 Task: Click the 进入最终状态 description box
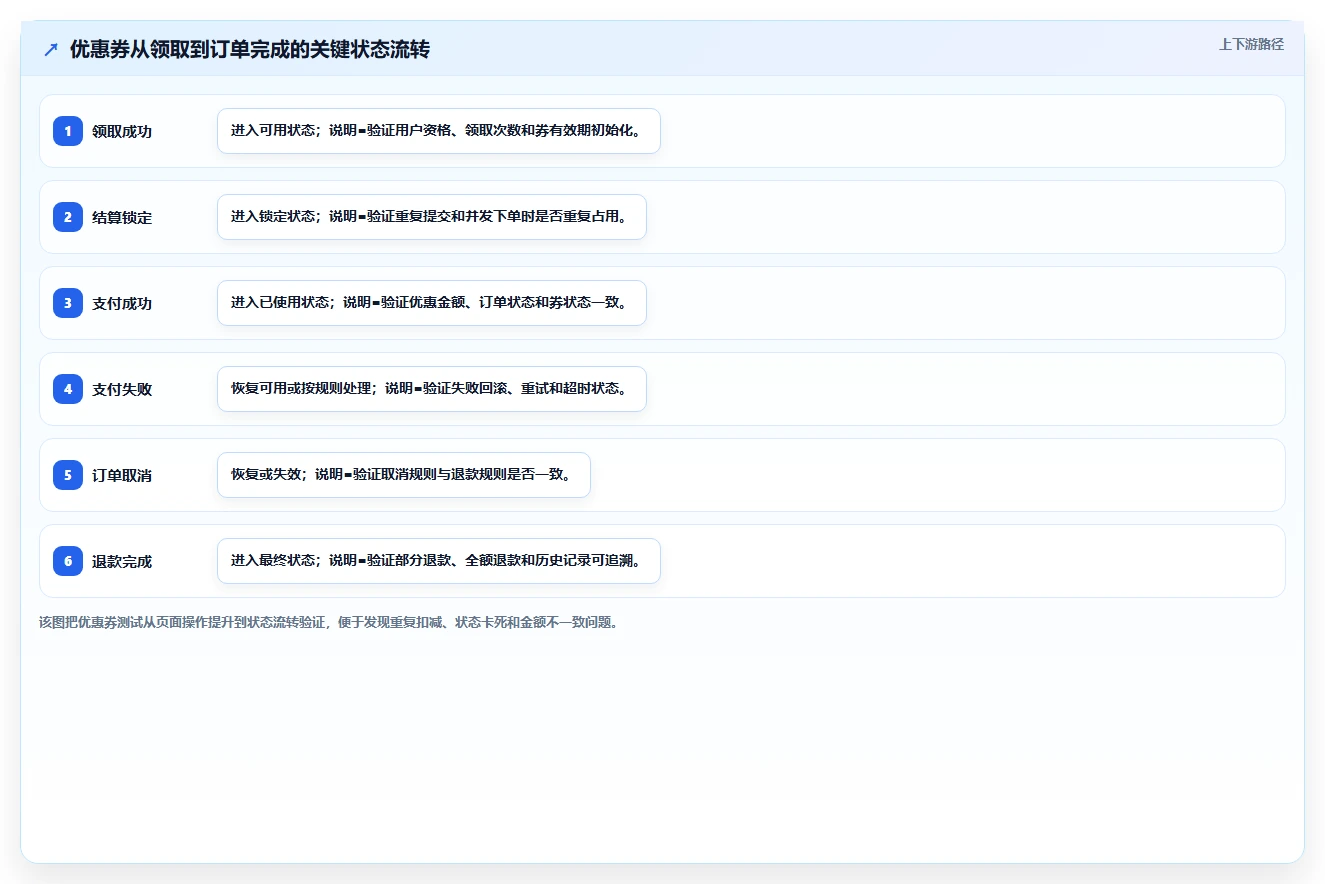pyautogui.click(x=439, y=561)
